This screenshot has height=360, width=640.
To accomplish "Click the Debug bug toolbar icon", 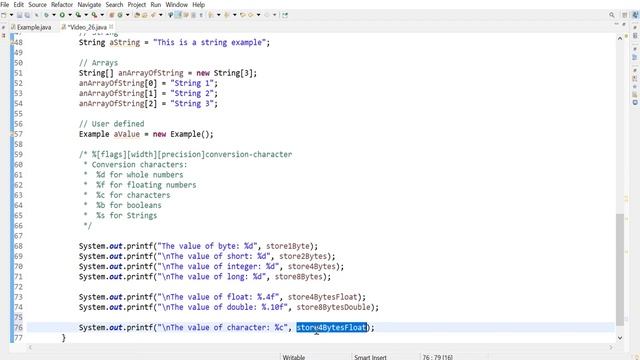I will 46,15.
